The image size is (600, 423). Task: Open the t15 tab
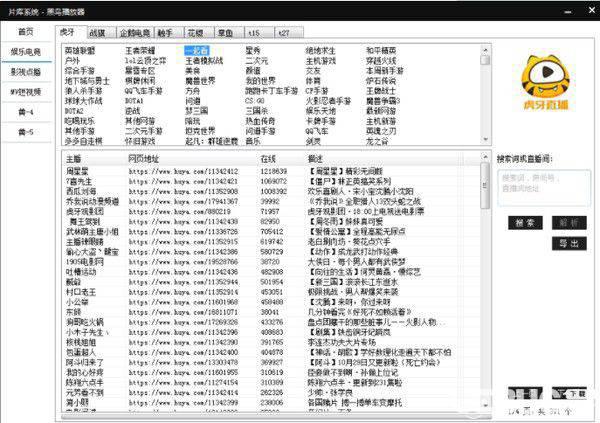coord(259,33)
